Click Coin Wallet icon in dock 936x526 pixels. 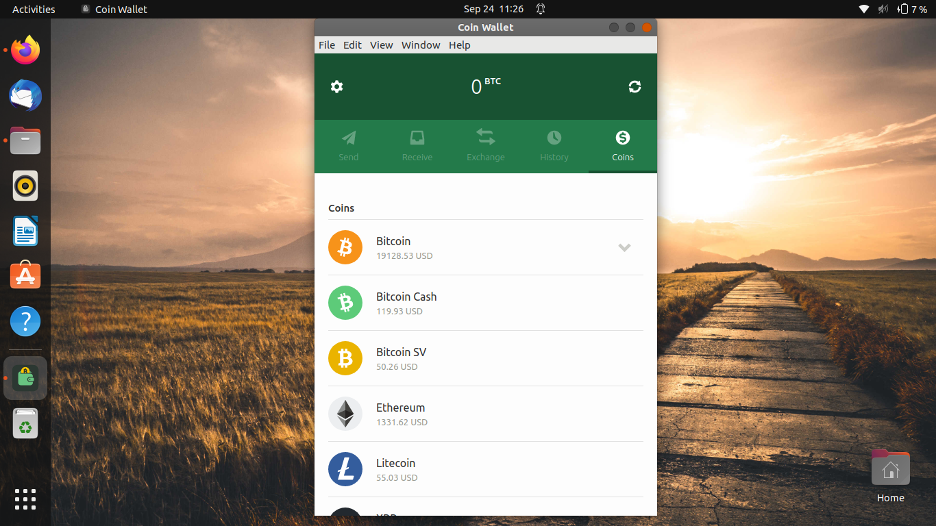coord(25,378)
